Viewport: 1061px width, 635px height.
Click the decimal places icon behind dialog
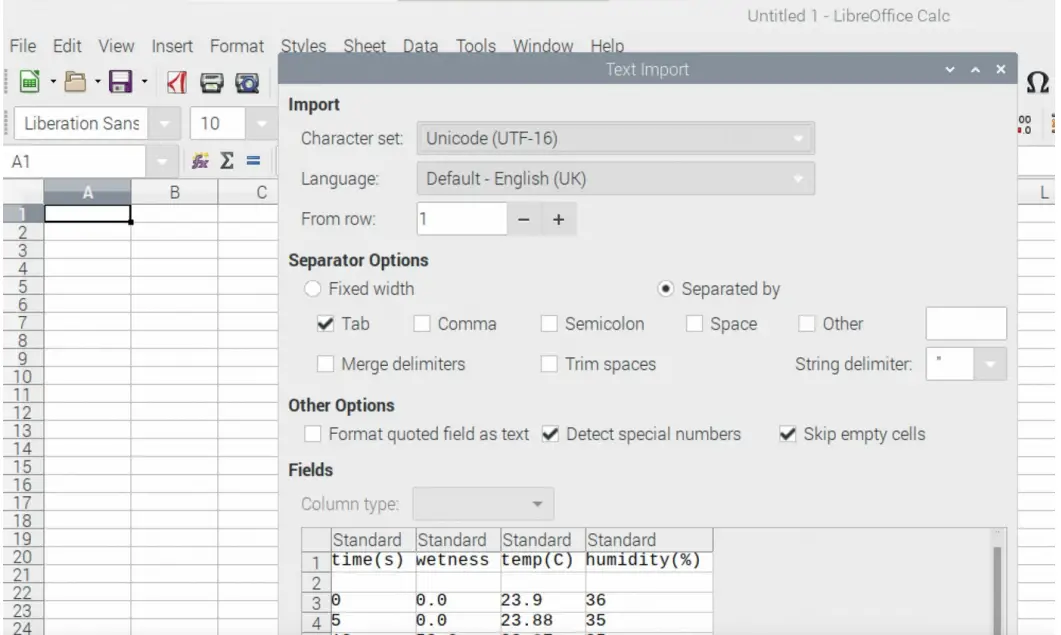click(x=1024, y=124)
